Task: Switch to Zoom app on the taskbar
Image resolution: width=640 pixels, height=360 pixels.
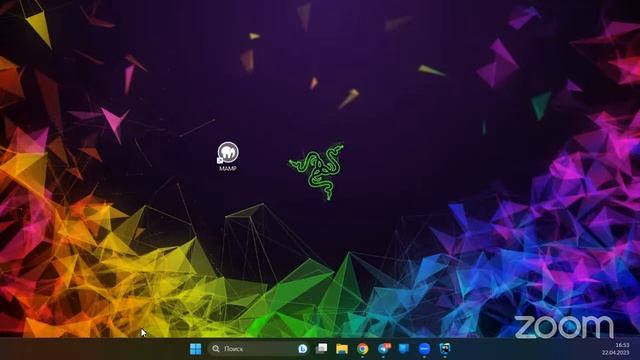Action: [424, 349]
